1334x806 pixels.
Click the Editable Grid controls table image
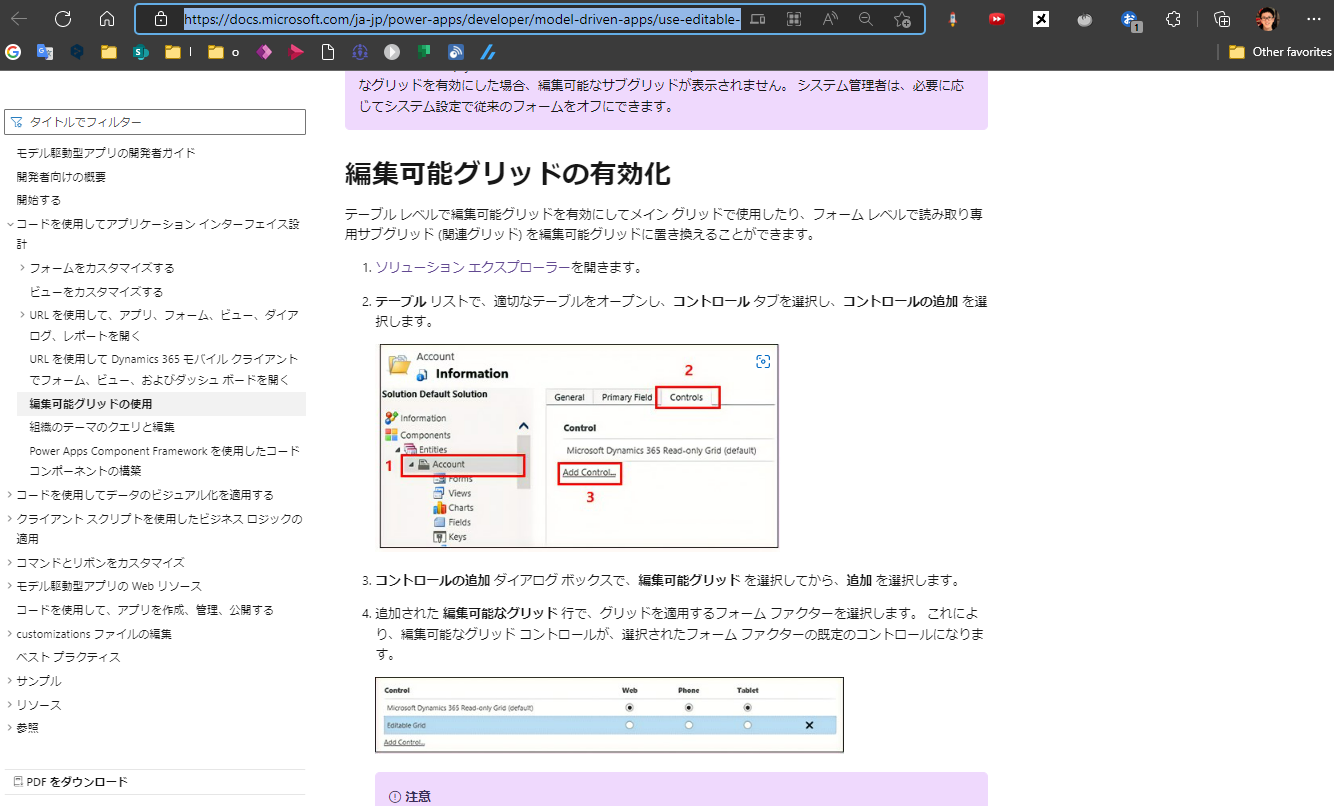click(x=609, y=714)
